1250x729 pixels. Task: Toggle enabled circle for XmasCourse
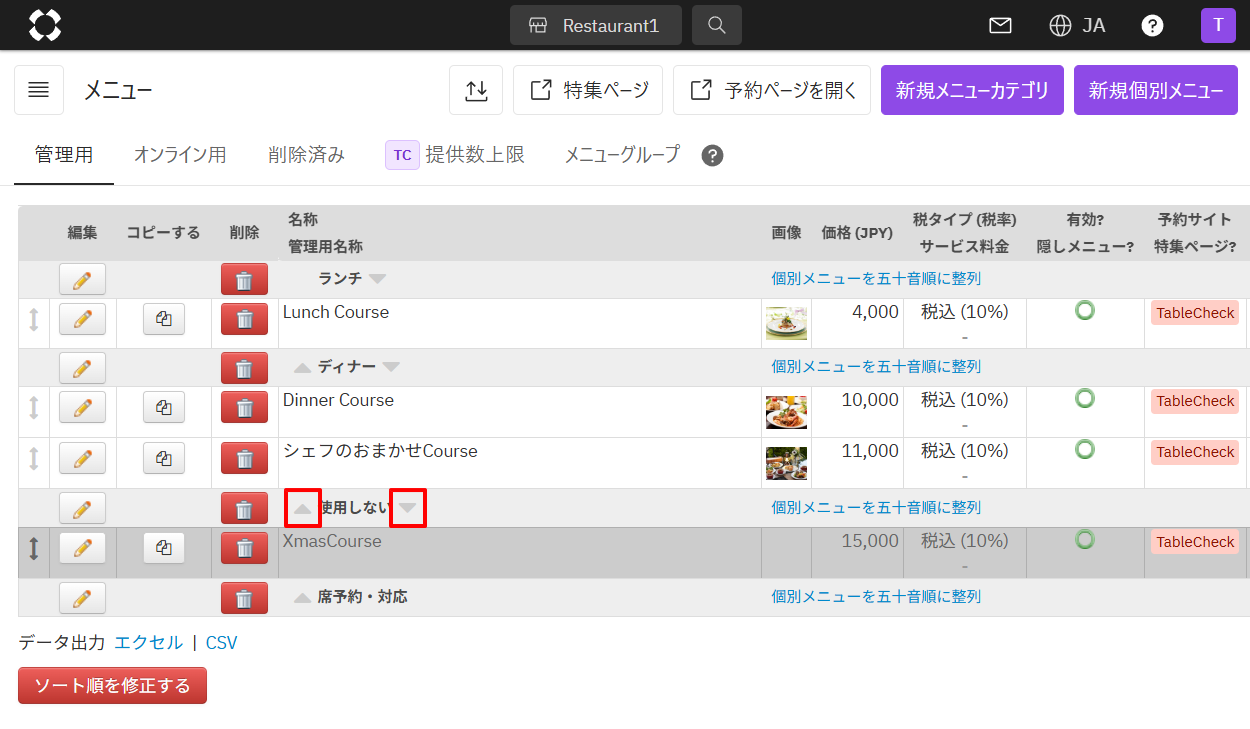coord(1085,539)
